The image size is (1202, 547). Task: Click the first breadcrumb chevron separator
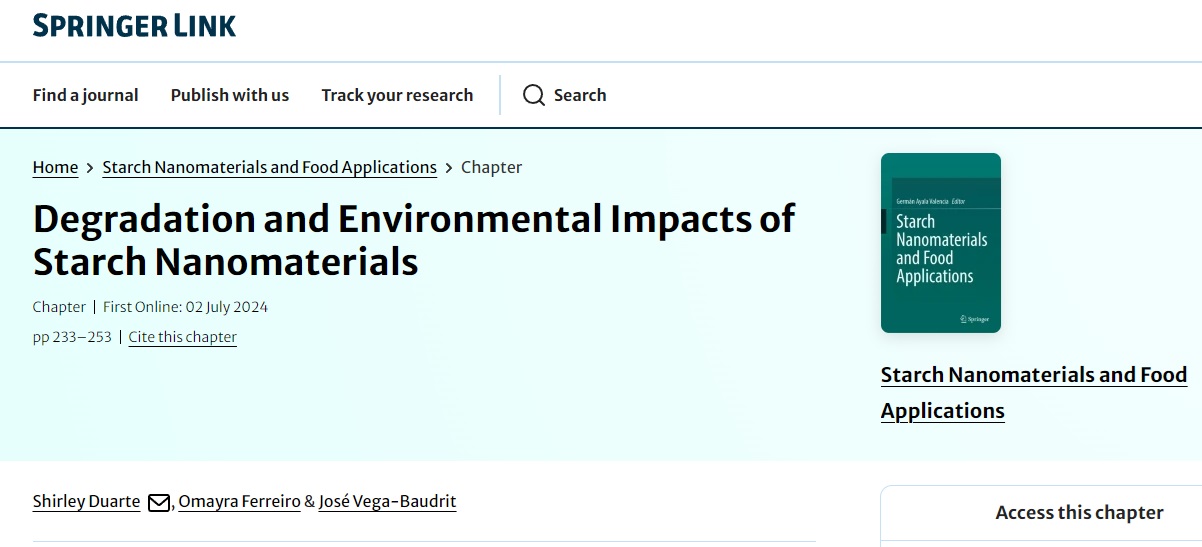pyautogui.click(x=90, y=167)
